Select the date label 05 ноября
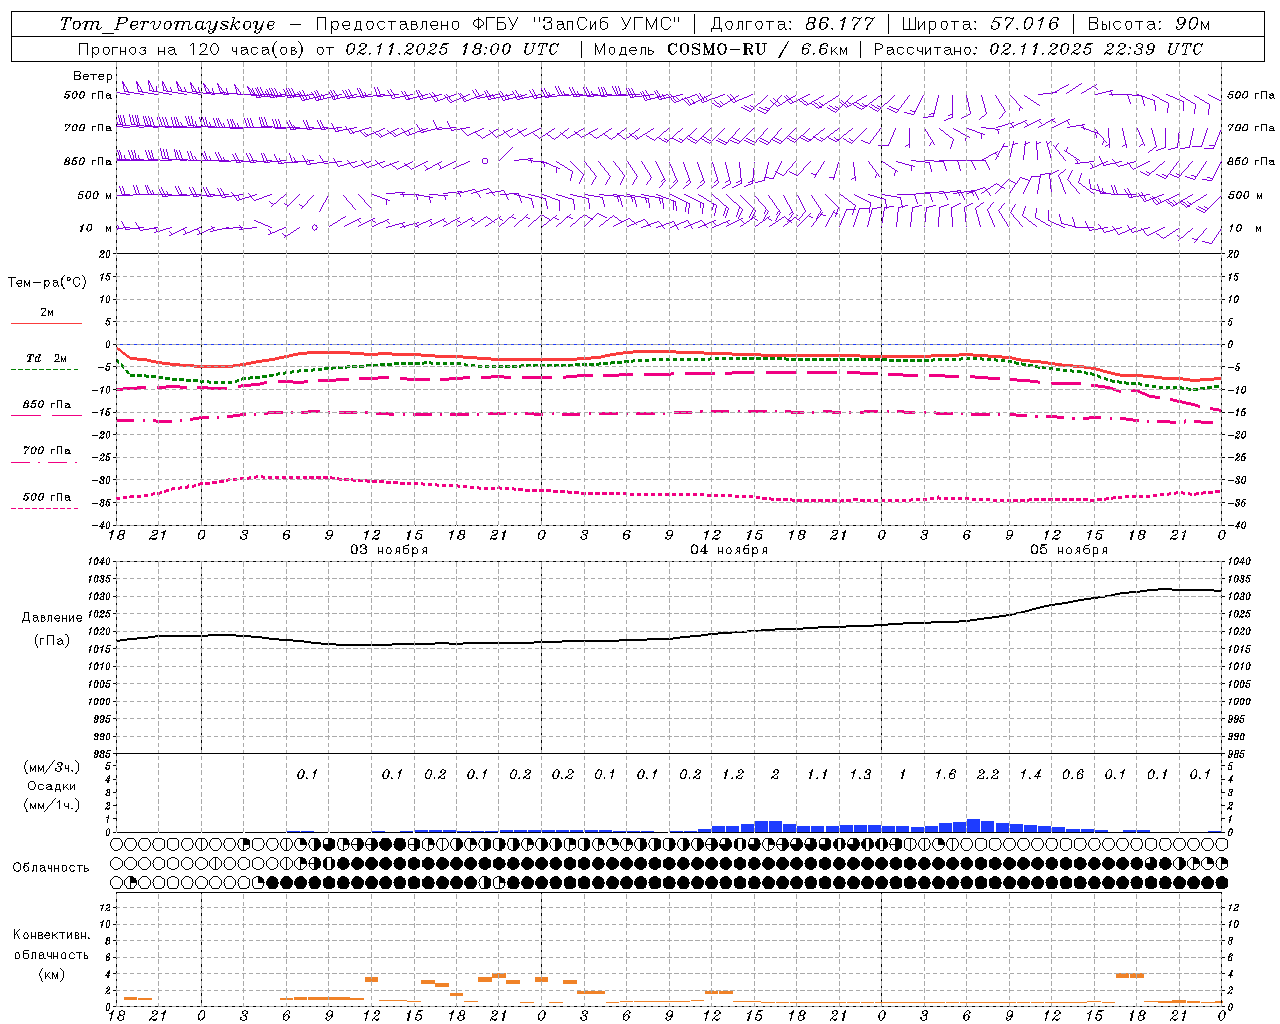Viewport: 1280px width, 1024px height. [x=1069, y=550]
